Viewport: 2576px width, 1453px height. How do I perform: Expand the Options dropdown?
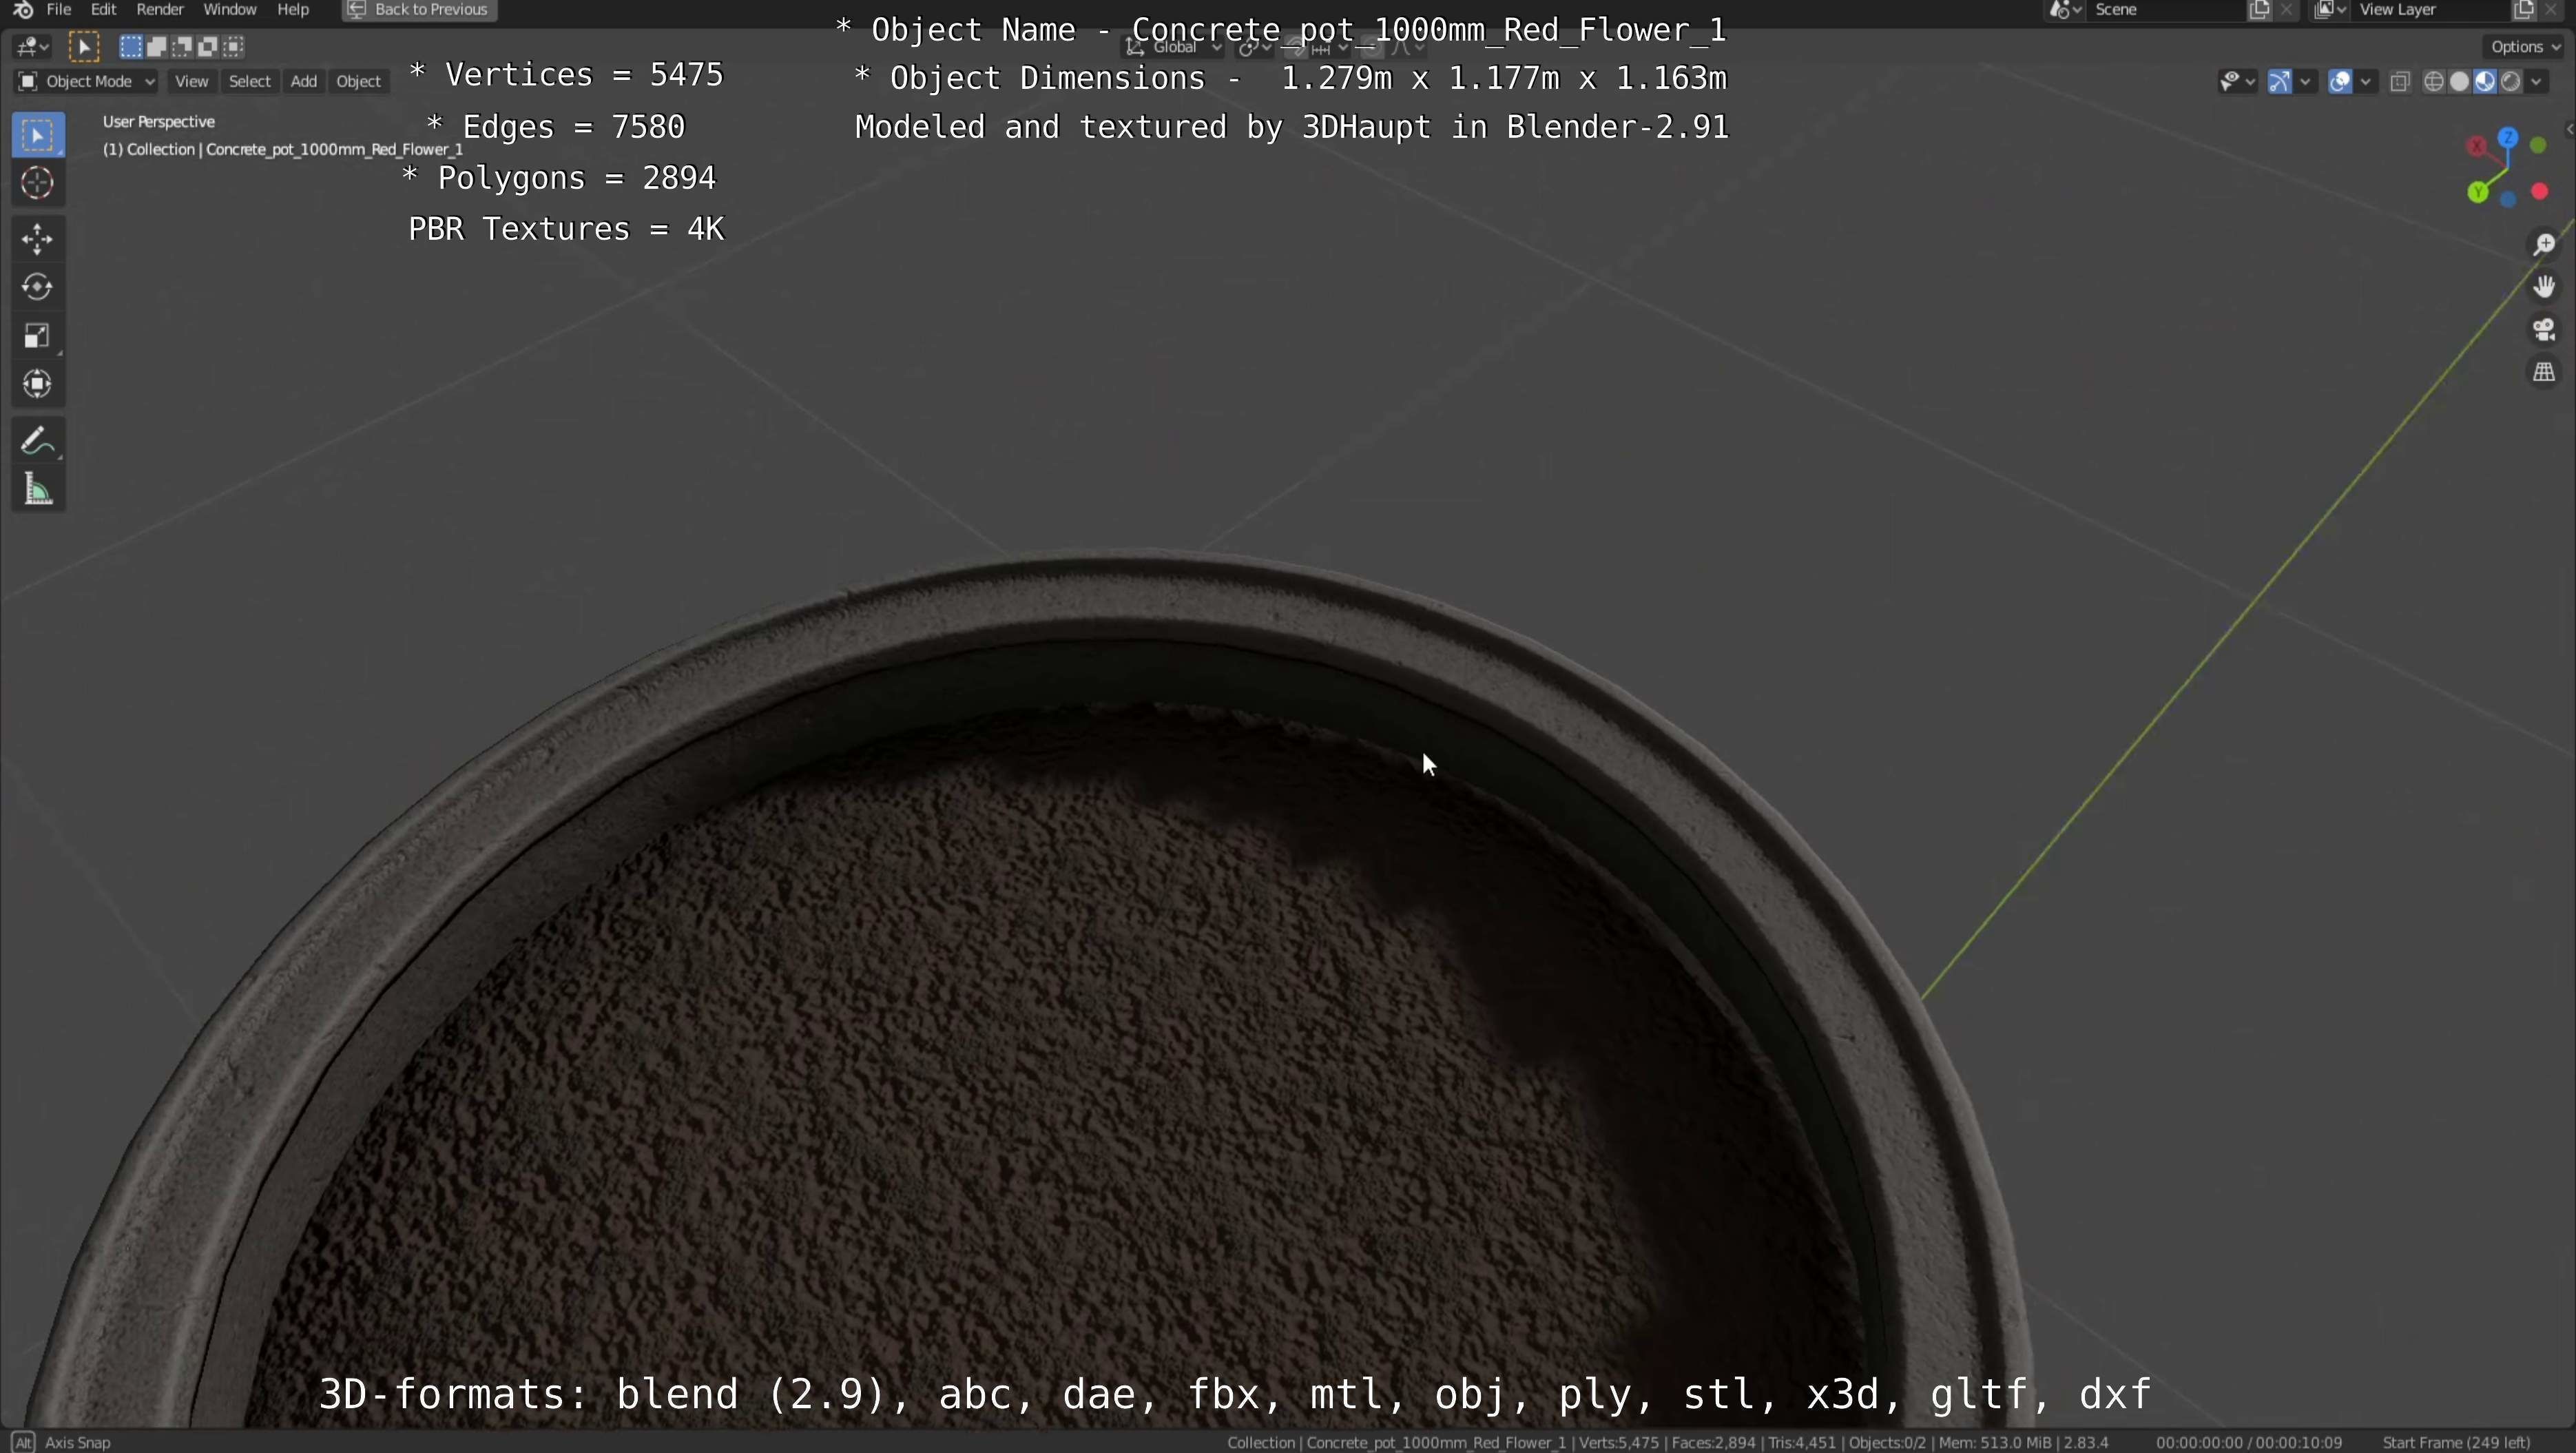click(x=2523, y=47)
